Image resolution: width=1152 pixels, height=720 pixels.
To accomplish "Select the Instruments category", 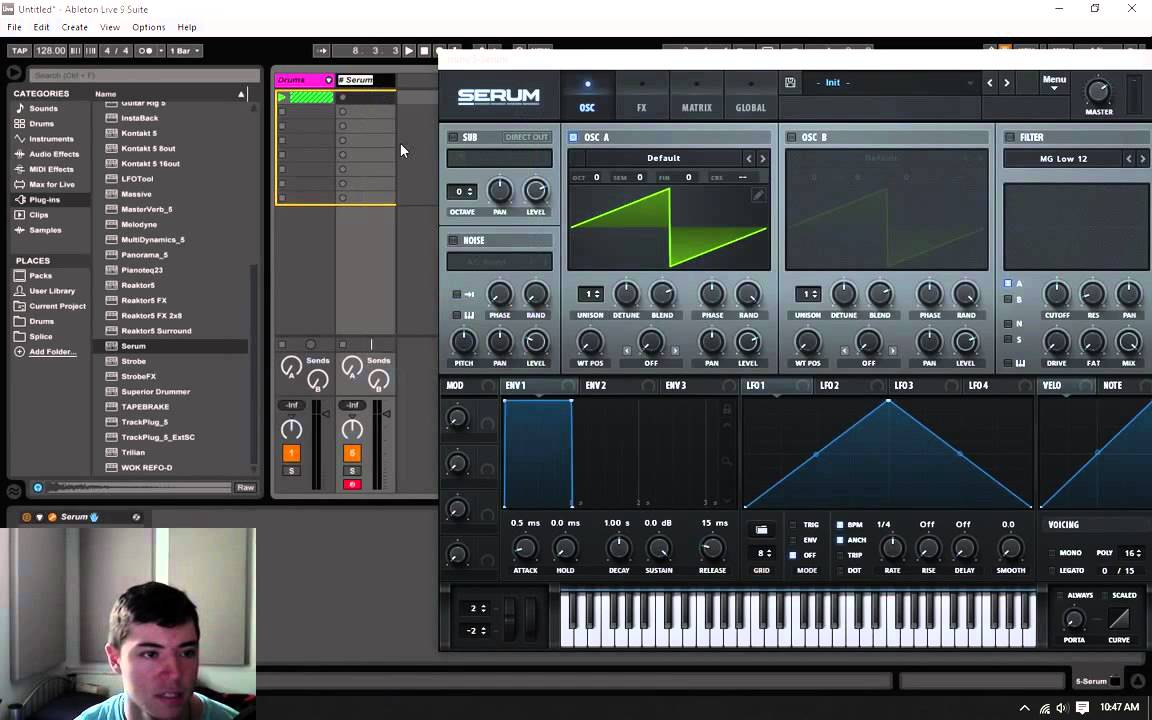I will pyautogui.click(x=51, y=139).
